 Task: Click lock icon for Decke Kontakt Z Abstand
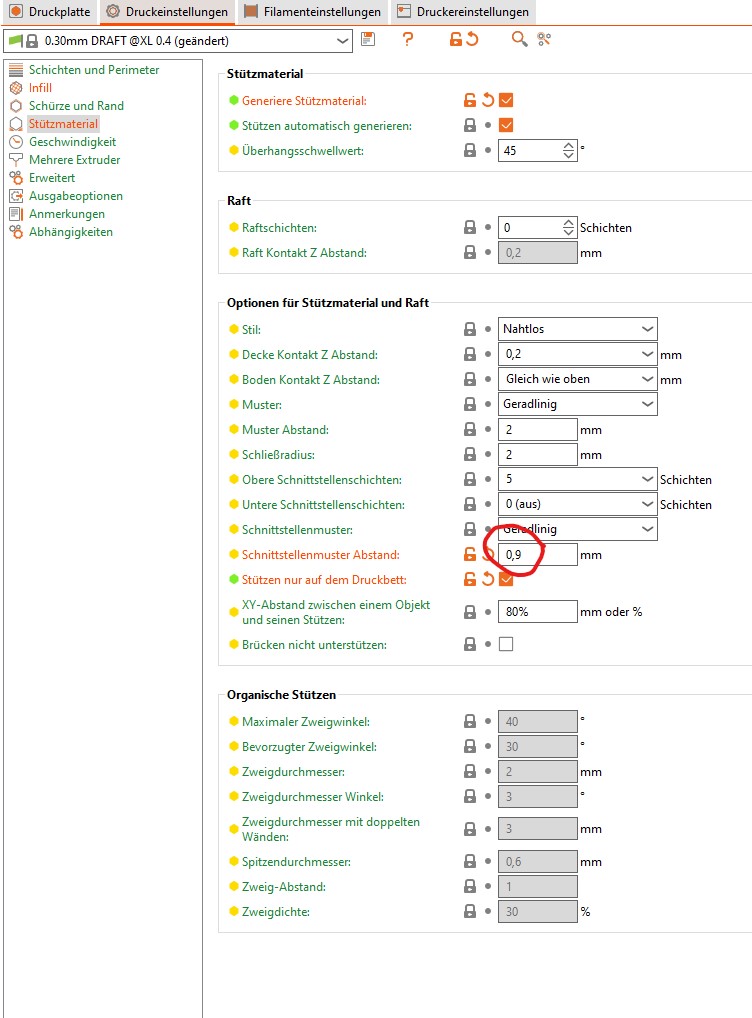coord(470,354)
